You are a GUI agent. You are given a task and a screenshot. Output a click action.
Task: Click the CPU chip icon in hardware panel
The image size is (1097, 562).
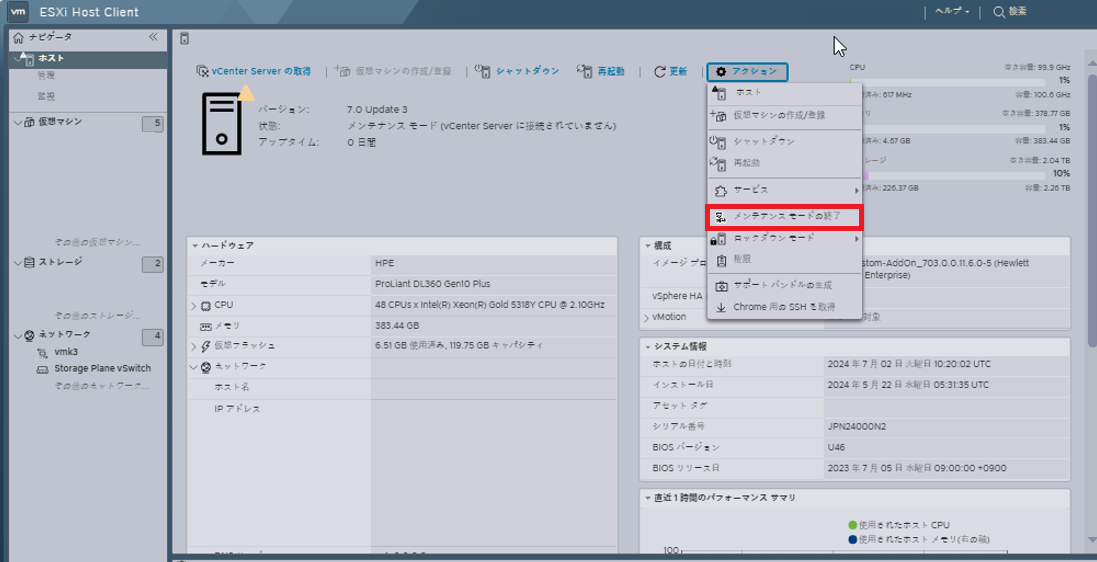pos(206,306)
